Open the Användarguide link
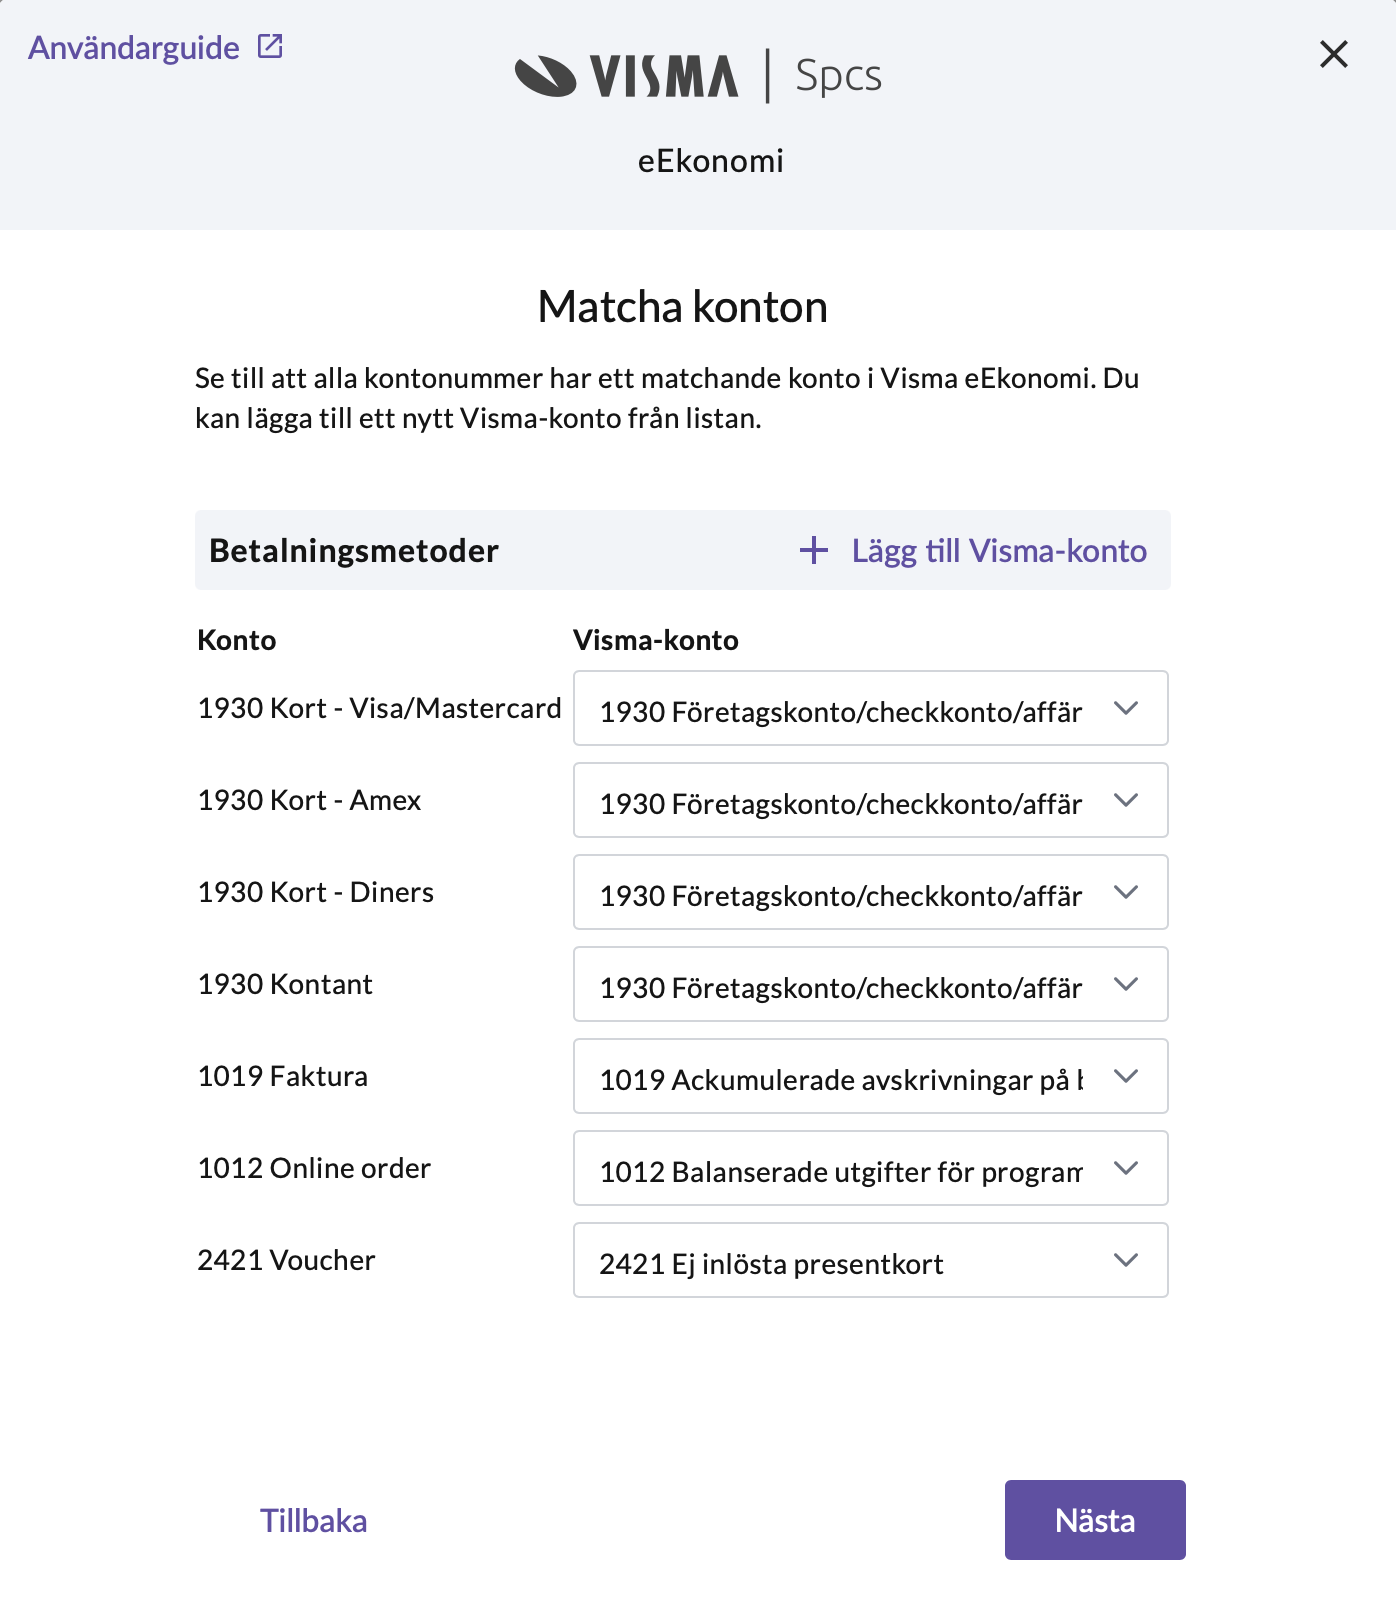The width and height of the screenshot is (1396, 1622). (134, 48)
